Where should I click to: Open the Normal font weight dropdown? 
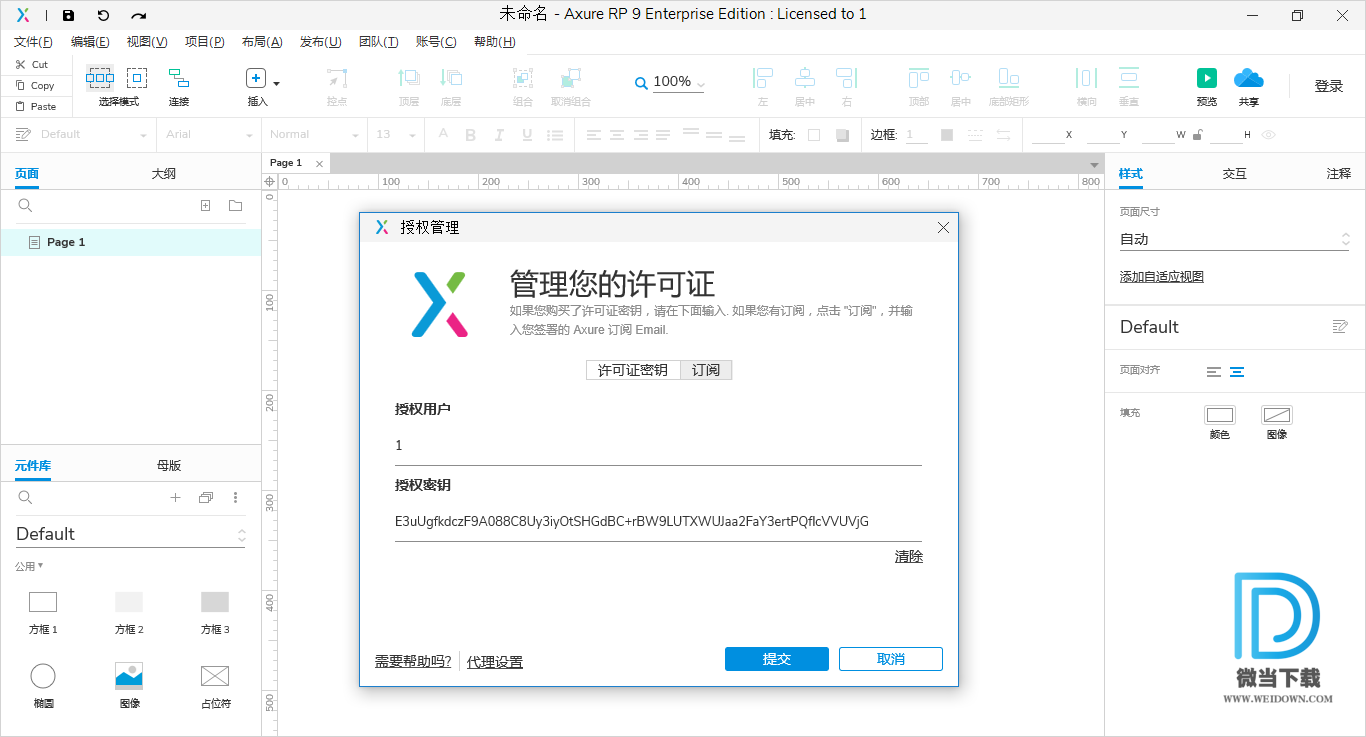click(314, 135)
